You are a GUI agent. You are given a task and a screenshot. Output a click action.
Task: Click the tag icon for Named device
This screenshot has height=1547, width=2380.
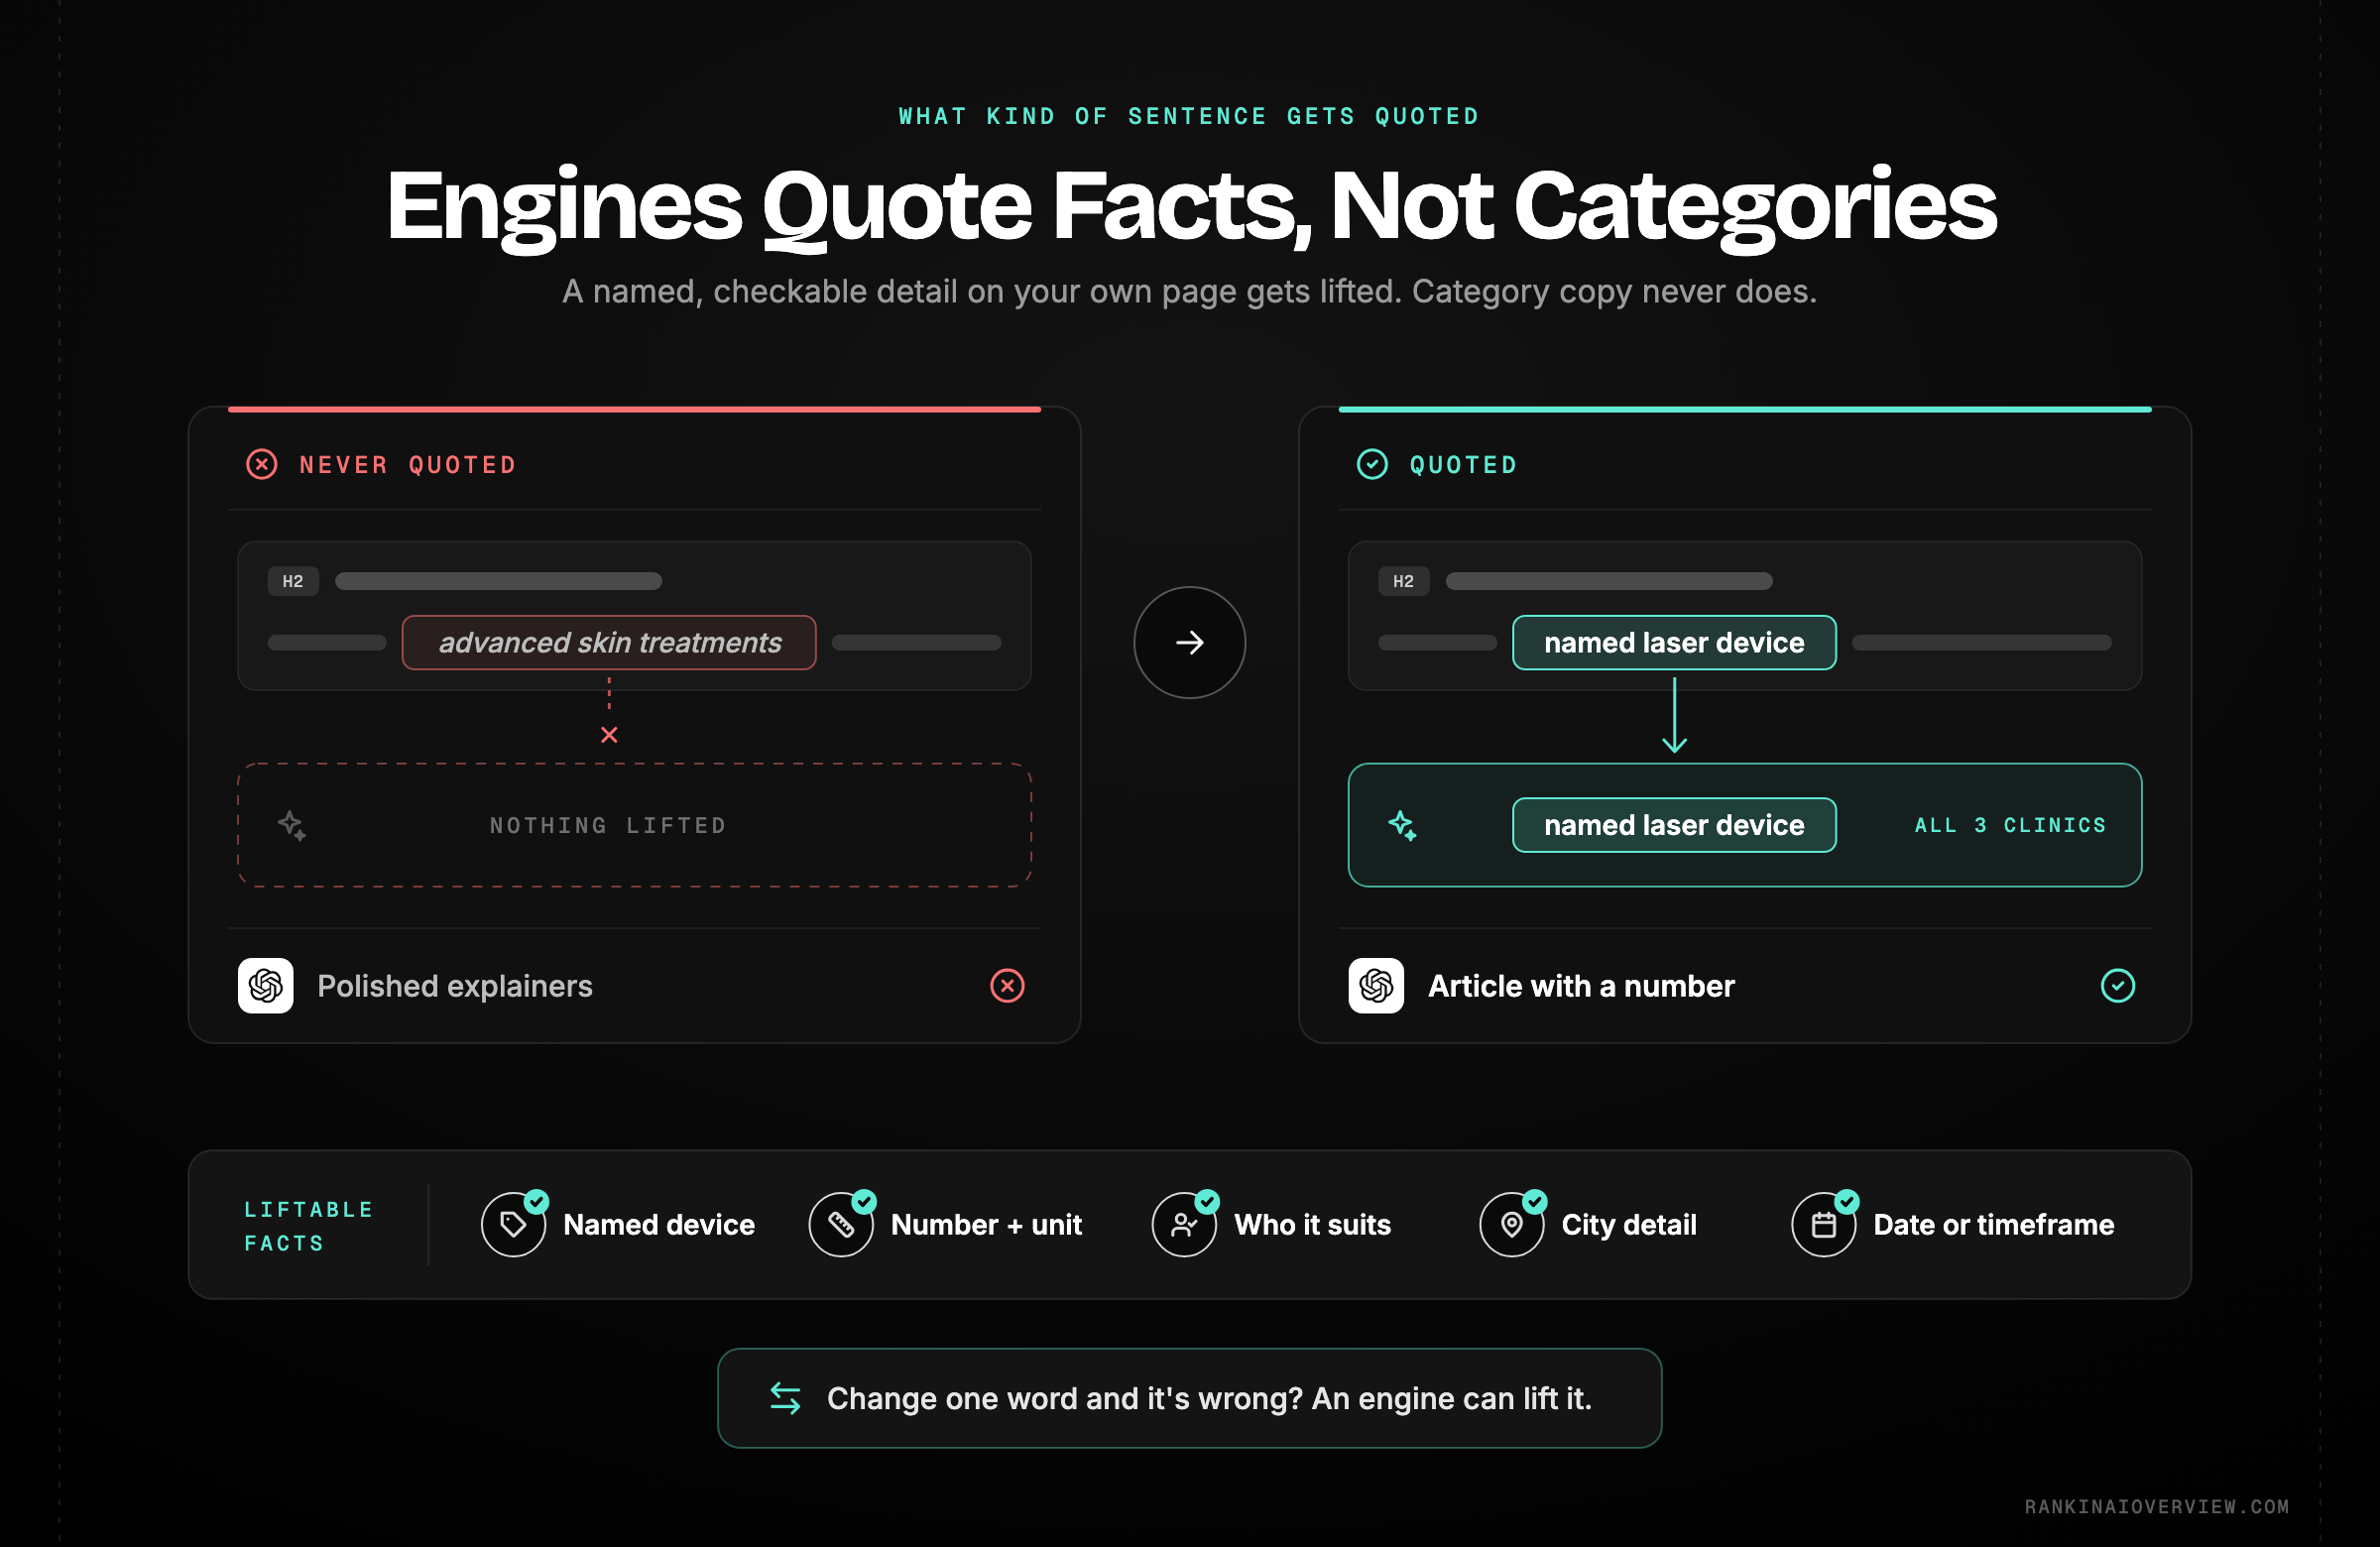tap(513, 1224)
